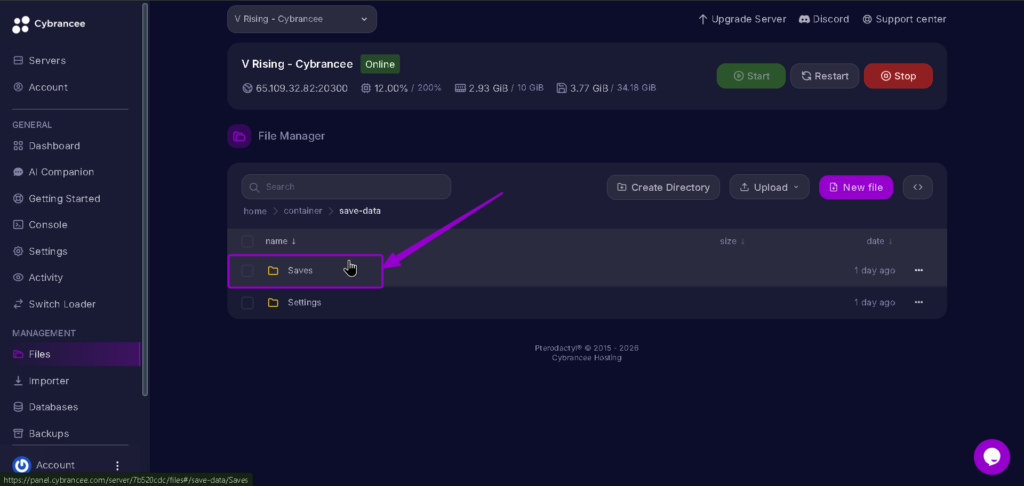Click the red Stop button
This screenshot has width=1024, height=486.
pyautogui.click(x=898, y=76)
